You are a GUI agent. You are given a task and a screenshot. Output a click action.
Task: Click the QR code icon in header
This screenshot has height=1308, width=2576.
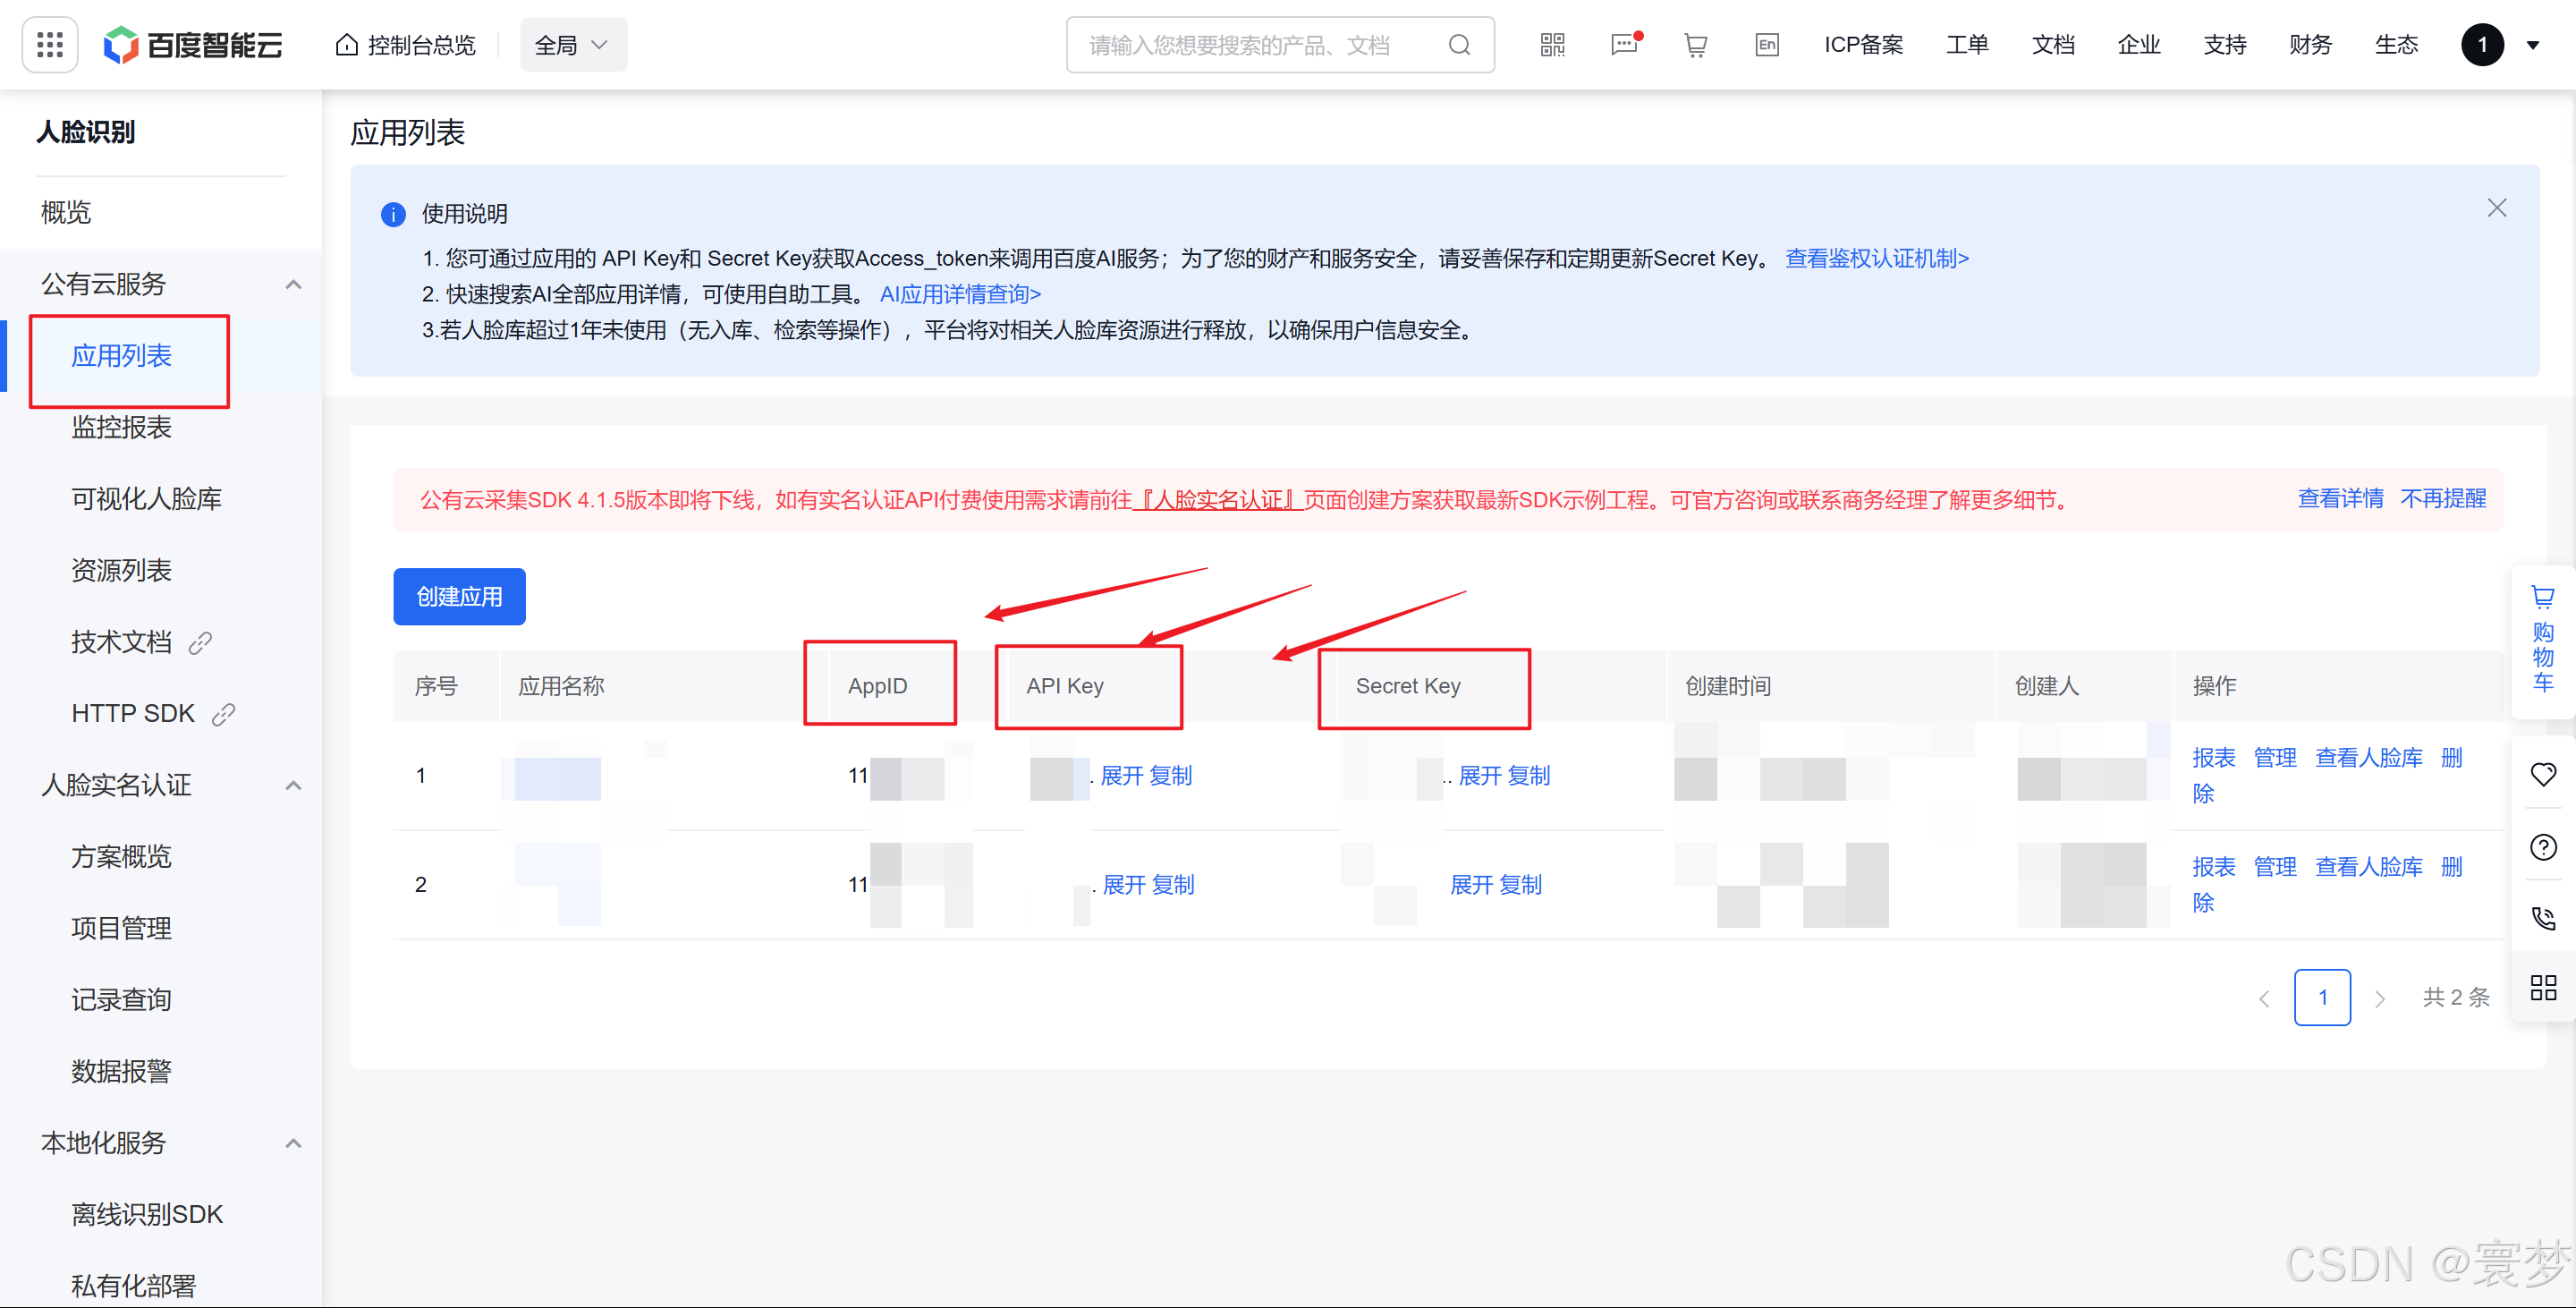[x=1552, y=45]
